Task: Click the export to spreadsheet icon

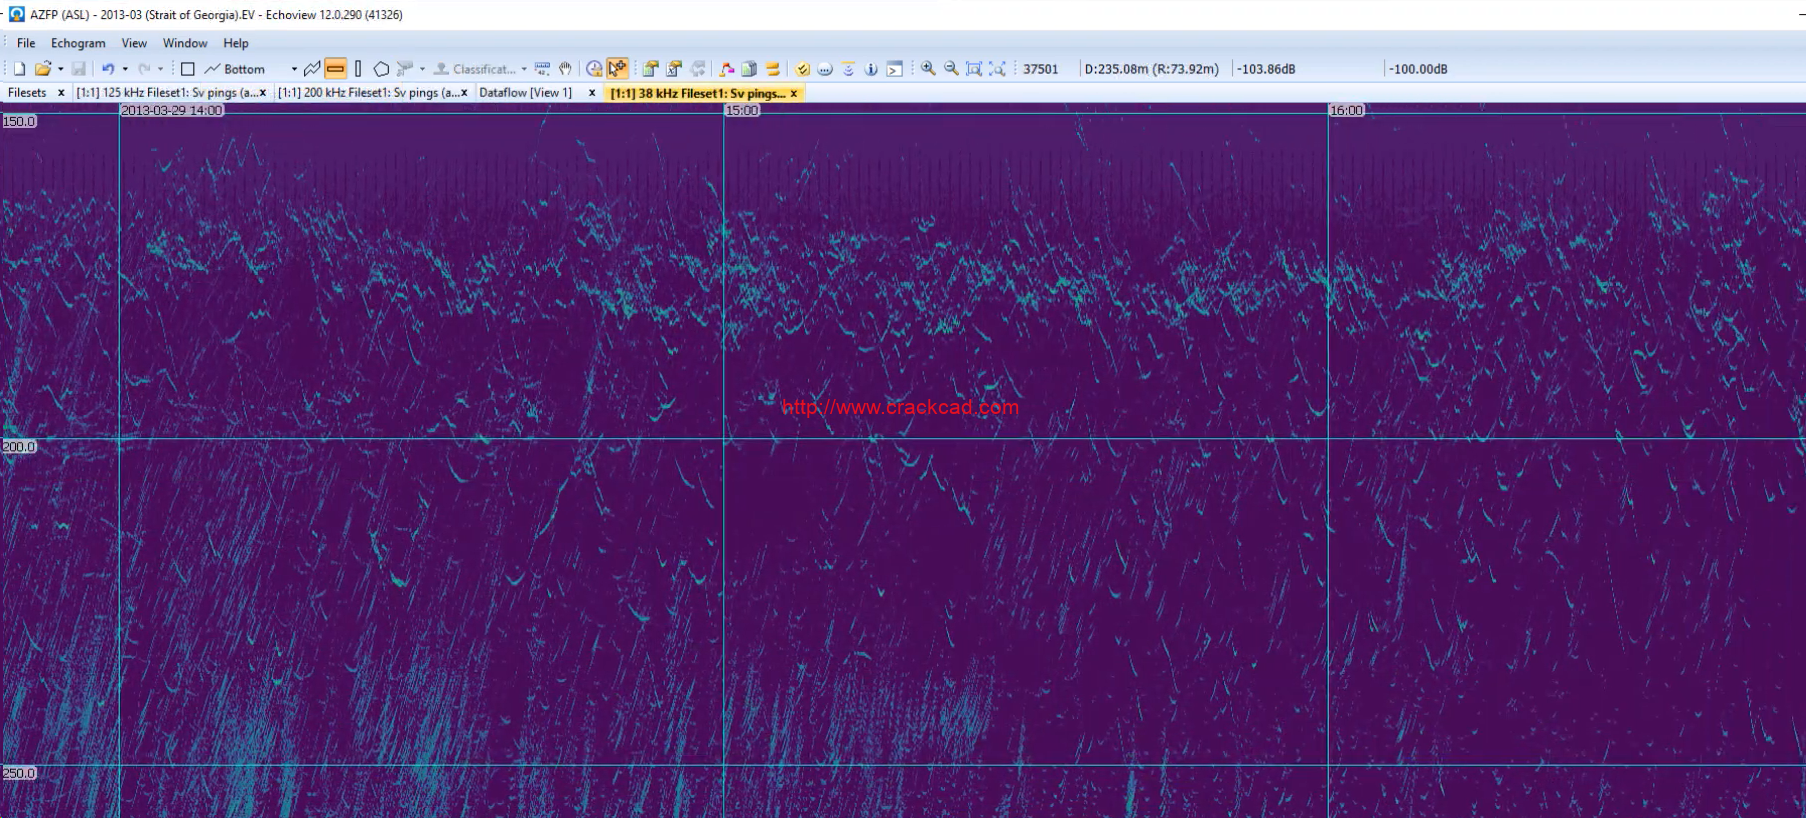Action: pos(674,69)
